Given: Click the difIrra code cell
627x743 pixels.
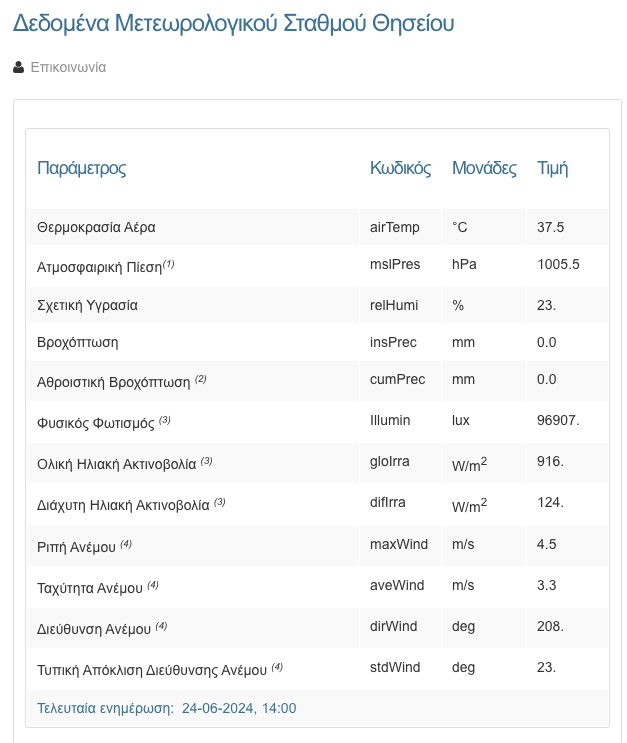Looking at the screenshot, I should click(x=387, y=502).
